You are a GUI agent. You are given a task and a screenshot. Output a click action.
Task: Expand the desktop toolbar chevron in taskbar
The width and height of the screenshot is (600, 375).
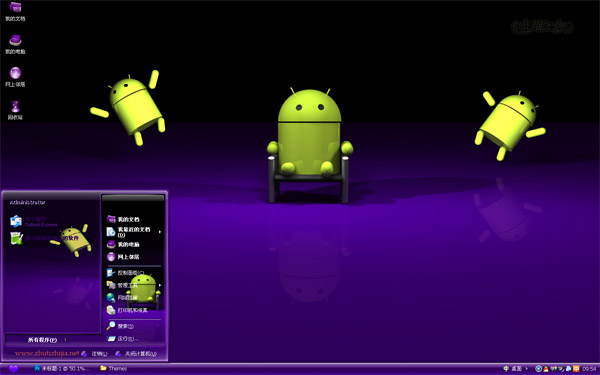click(527, 368)
